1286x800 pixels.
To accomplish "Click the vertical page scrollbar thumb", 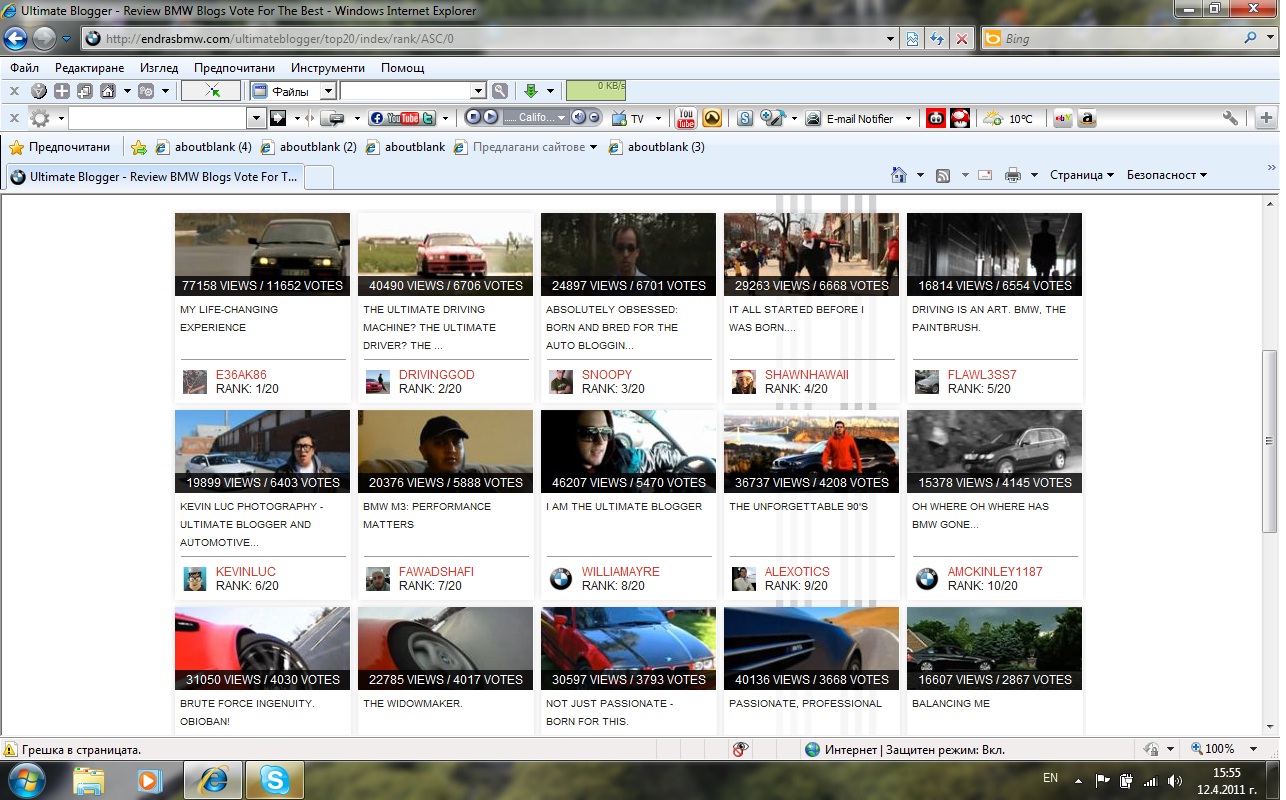I will (x=1270, y=441).
